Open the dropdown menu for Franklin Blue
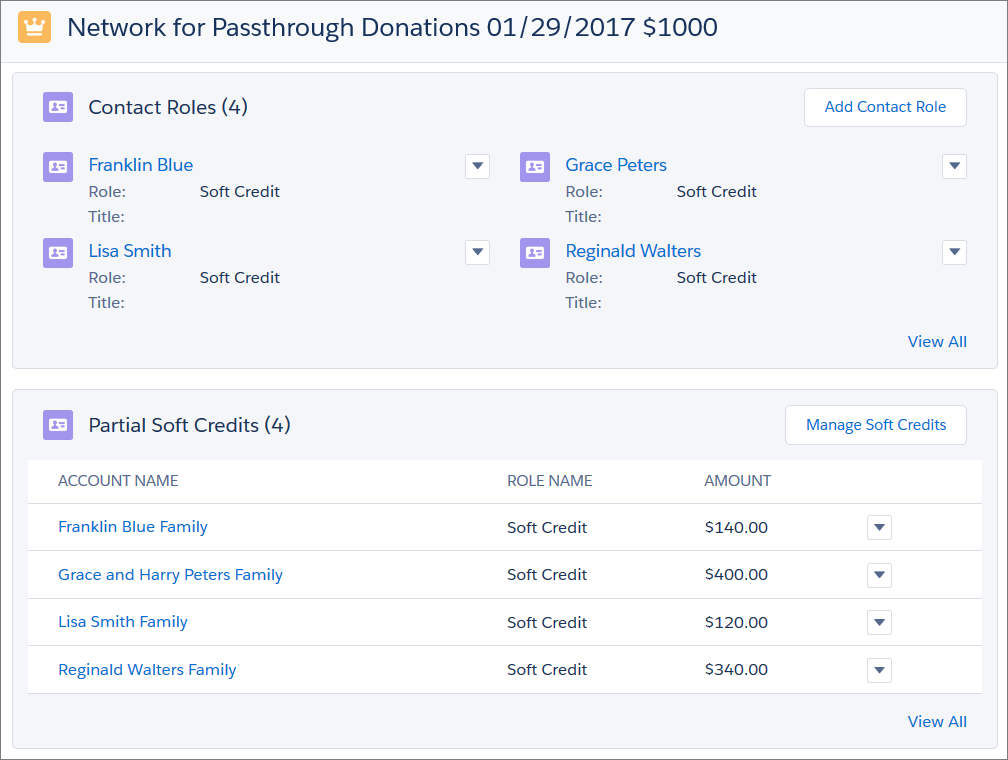Image resolution: width=1008 pixels, height=760 pixels. coord(477,166)
